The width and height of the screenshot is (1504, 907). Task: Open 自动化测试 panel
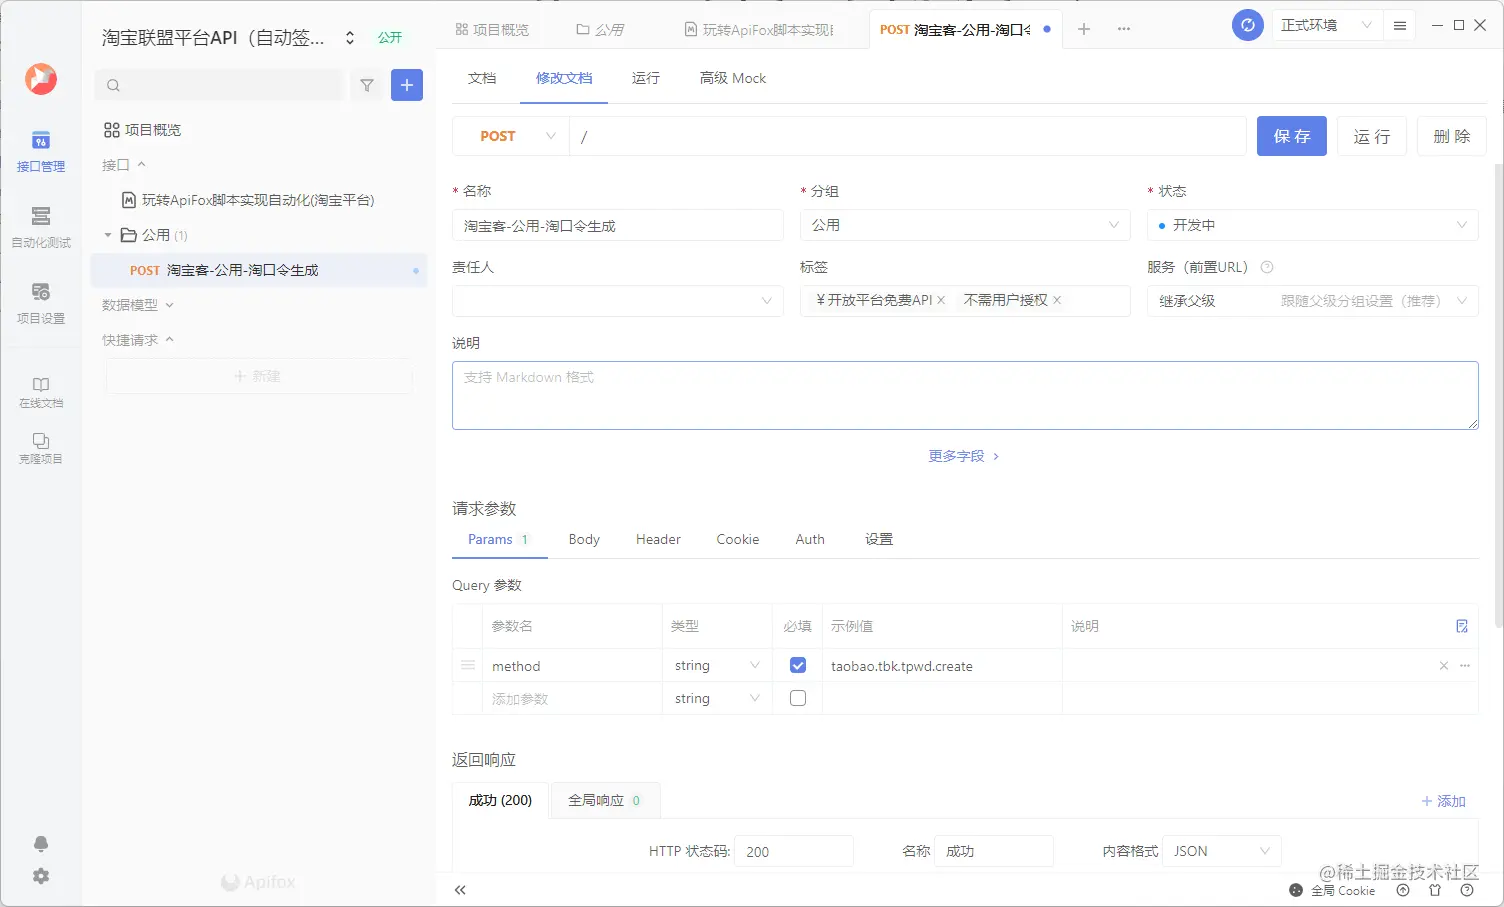40,228
